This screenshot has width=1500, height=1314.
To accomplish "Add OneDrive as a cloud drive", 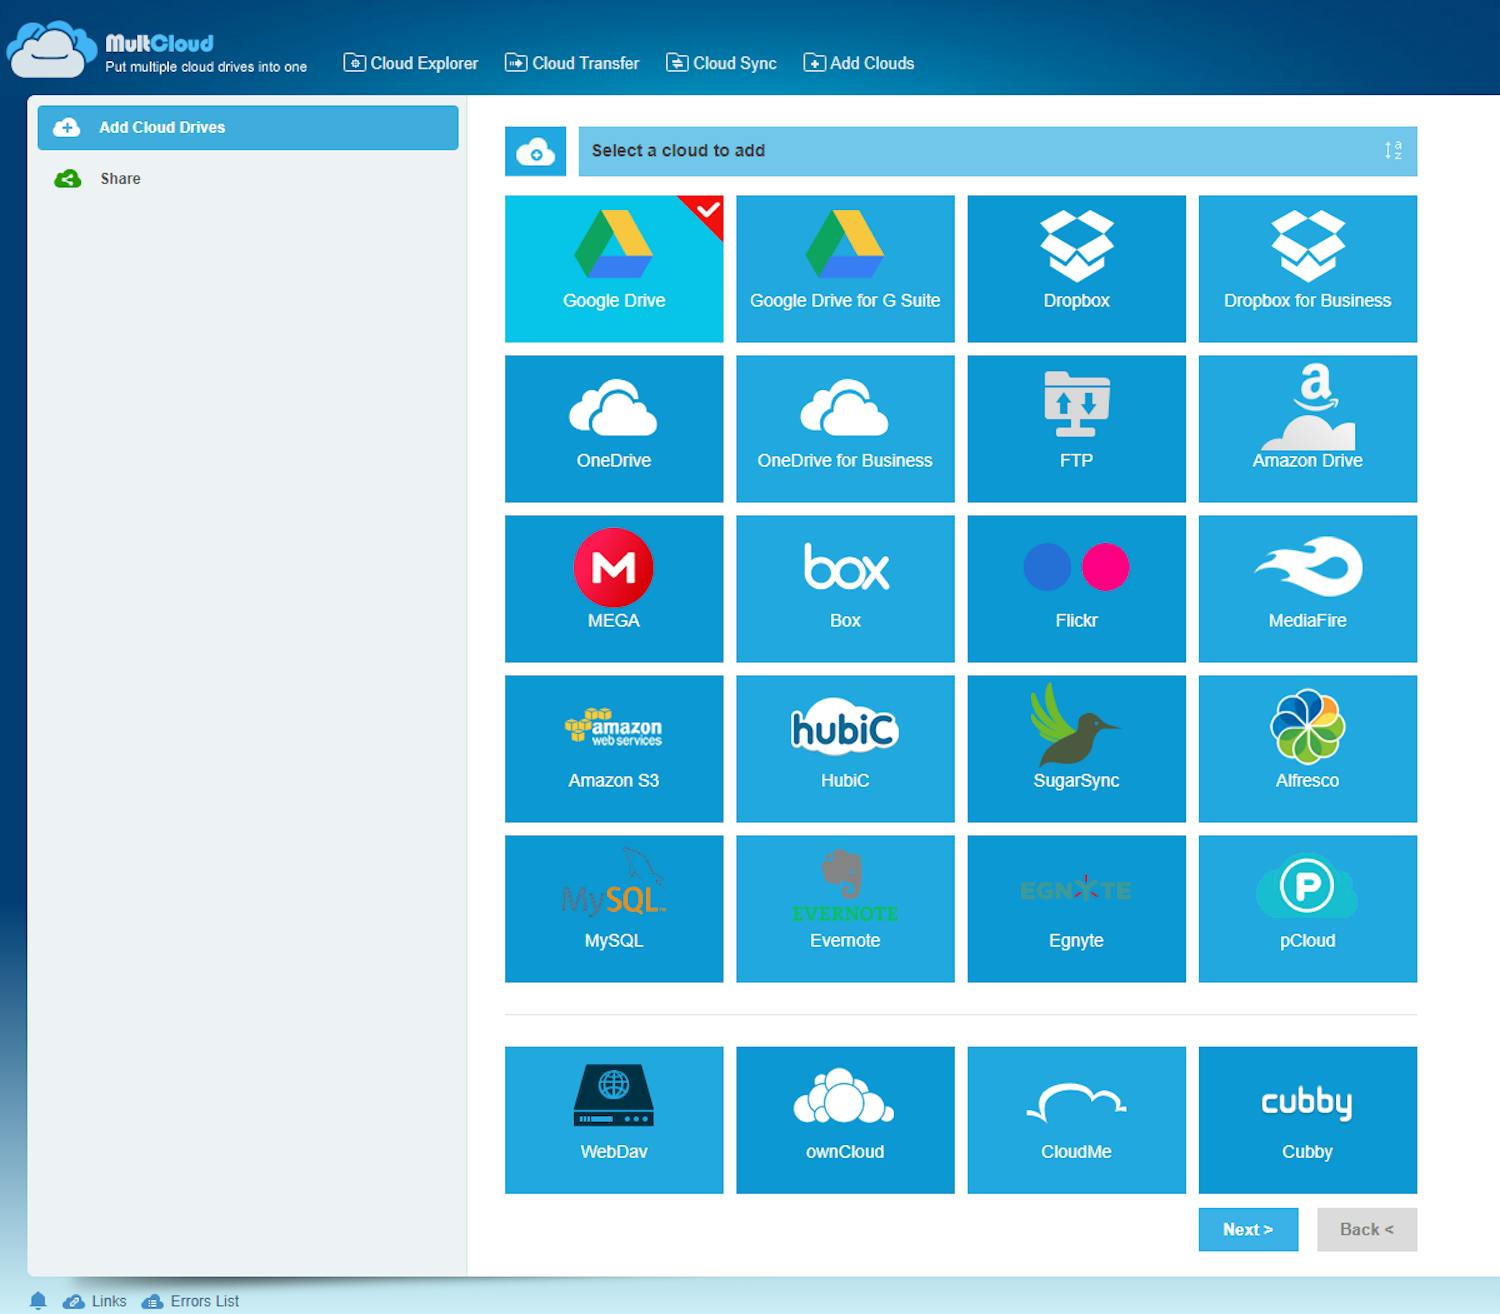I will [x=613, y=428].
